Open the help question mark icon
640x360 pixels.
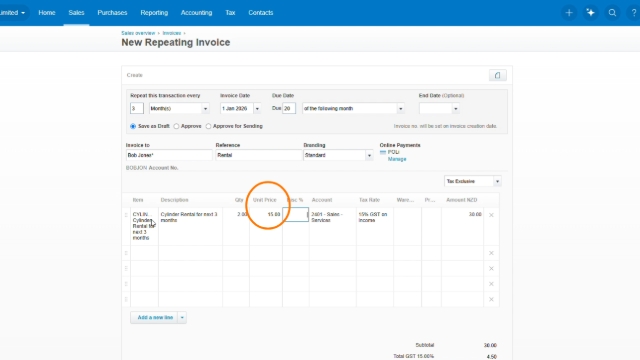[x=633, y=13]
